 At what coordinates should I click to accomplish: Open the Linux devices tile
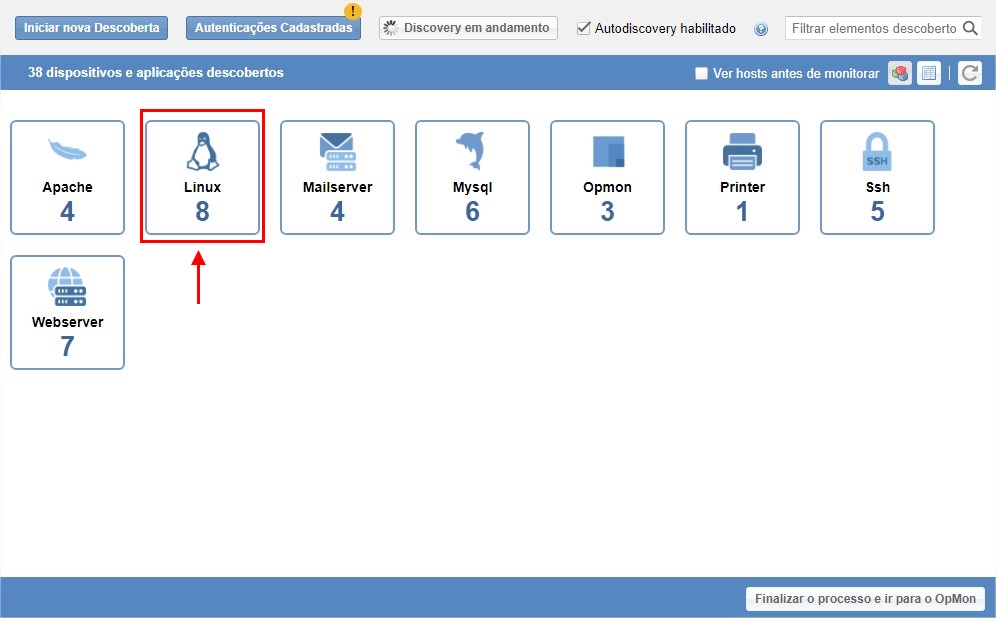pos(202,178)
